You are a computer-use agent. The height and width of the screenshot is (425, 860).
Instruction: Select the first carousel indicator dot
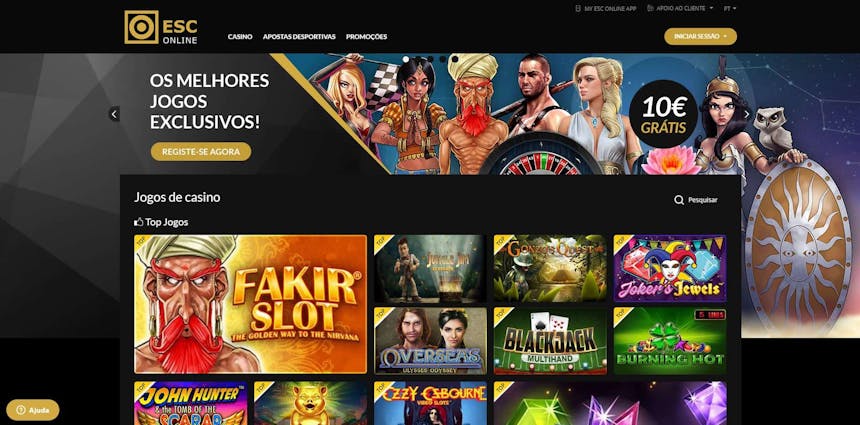coord(406,59)
